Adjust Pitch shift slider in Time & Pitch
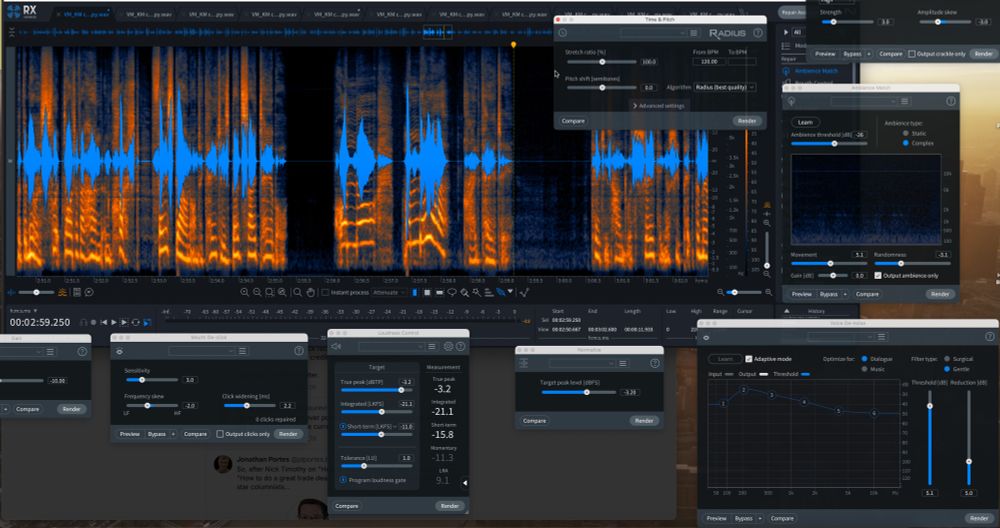Viewport: 1000px width, 528px height. (601, 87)
